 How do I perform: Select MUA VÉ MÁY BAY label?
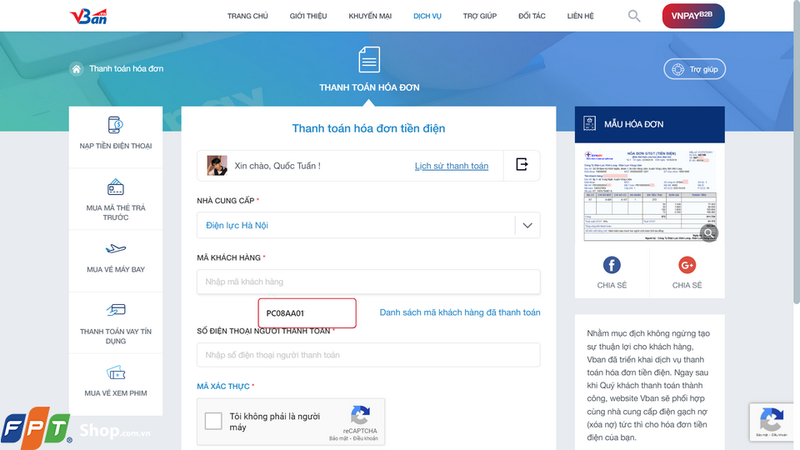tap(115, 269)
